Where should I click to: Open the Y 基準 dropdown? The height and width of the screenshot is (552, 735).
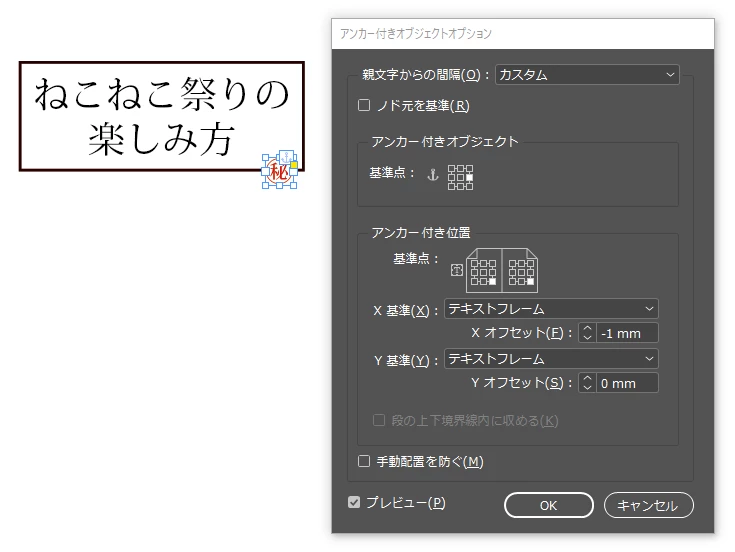(551, 359)
